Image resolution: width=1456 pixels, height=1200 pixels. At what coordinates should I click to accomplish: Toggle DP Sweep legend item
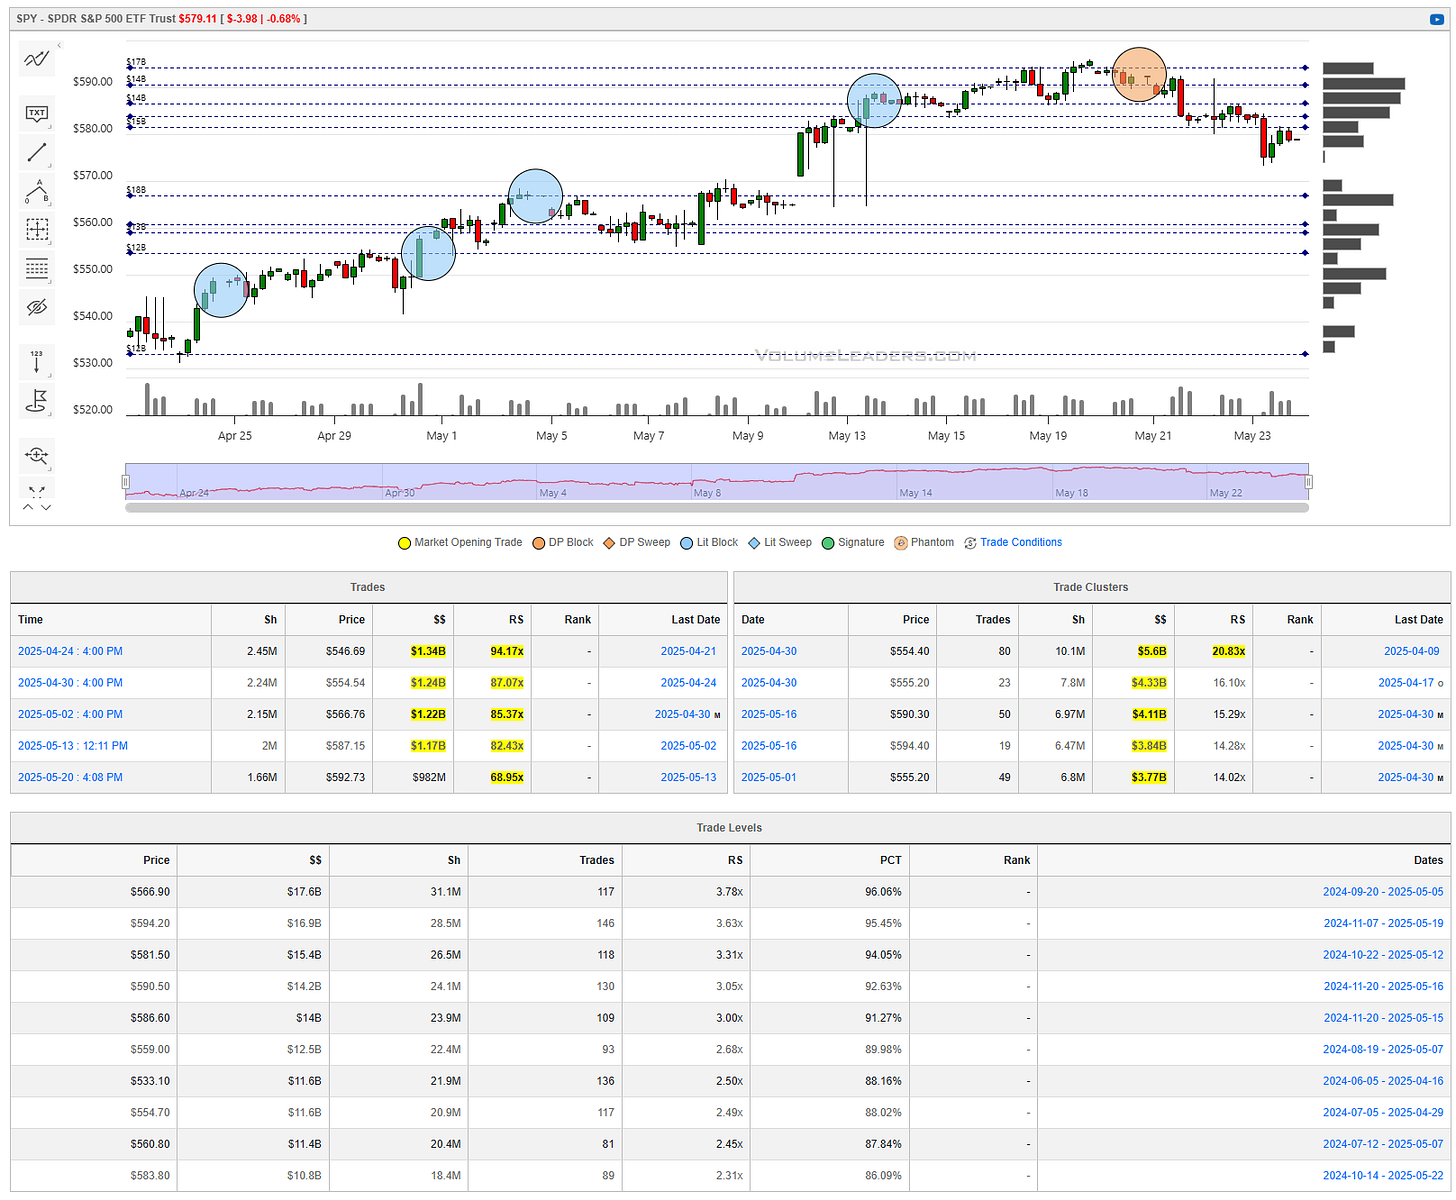[637, 543]
